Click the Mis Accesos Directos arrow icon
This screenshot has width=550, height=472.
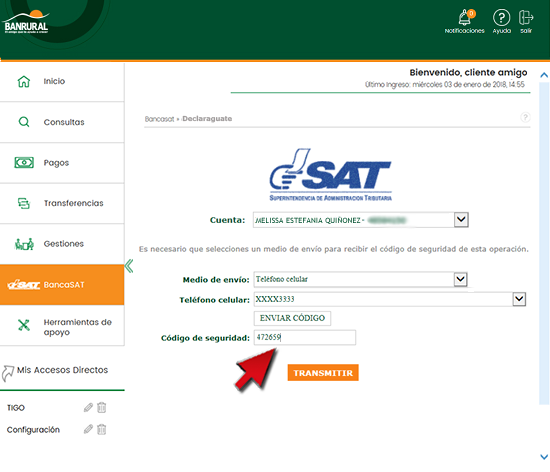click(8, 373)
